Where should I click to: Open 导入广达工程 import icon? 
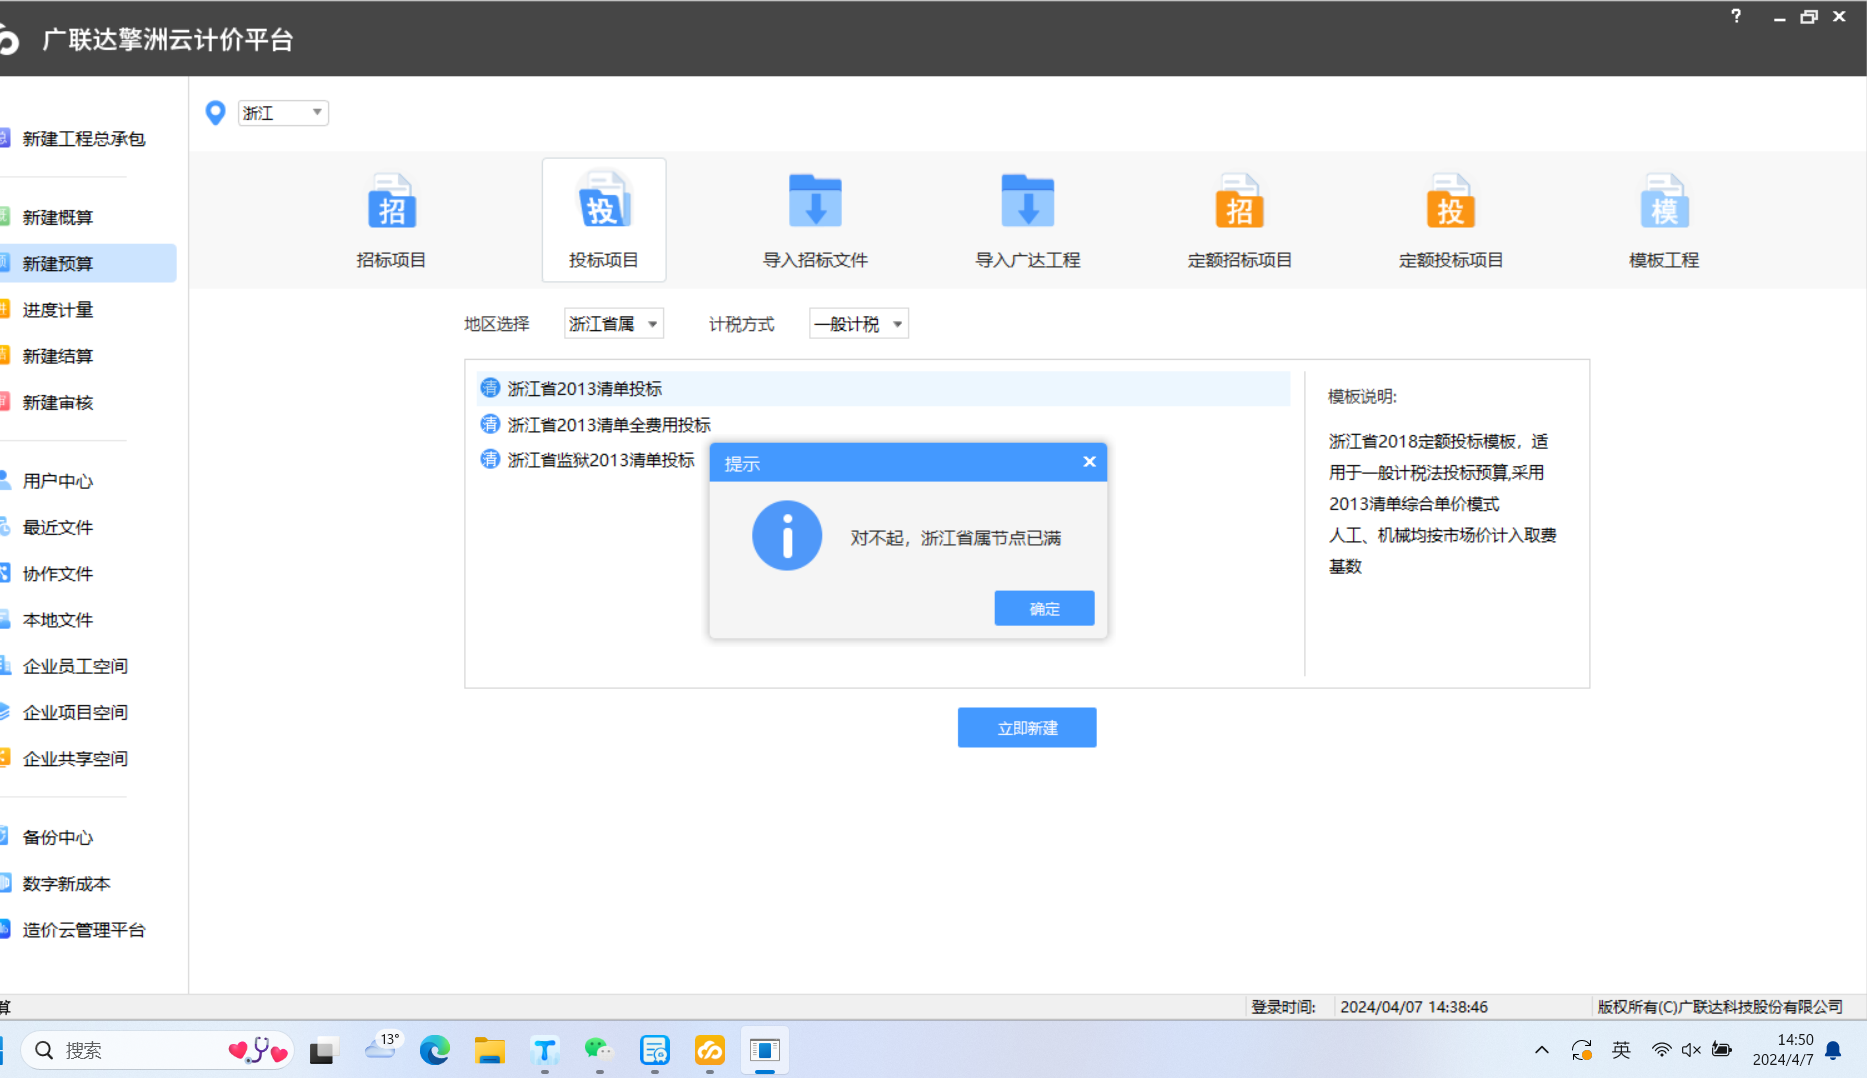pos(1027,202)
